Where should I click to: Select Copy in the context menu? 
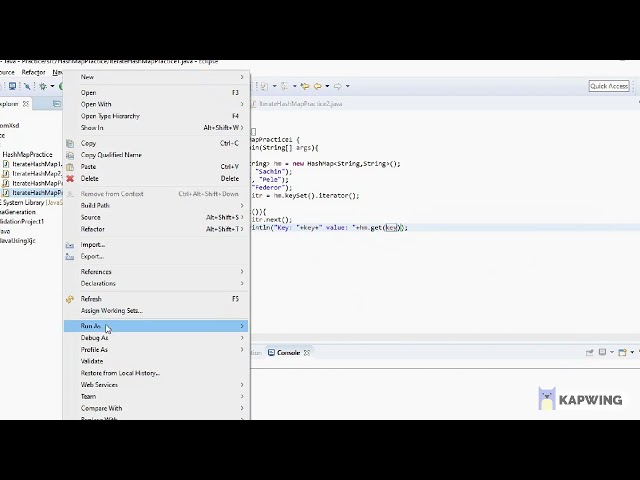(x=156, y=143)
